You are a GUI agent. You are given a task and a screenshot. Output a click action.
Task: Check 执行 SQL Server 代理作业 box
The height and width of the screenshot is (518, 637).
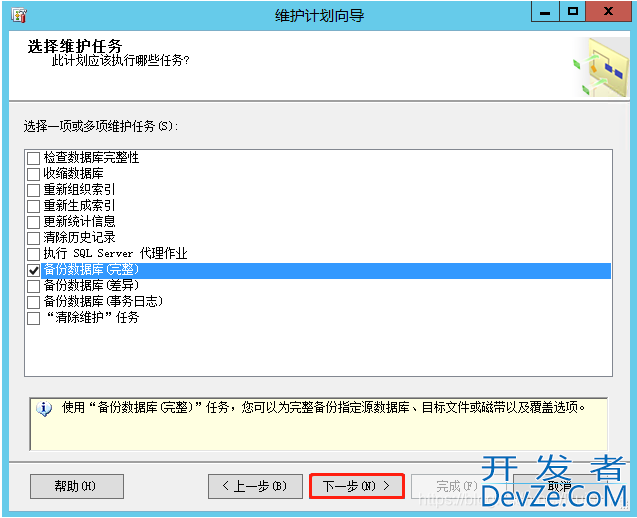tap(34, 254)
